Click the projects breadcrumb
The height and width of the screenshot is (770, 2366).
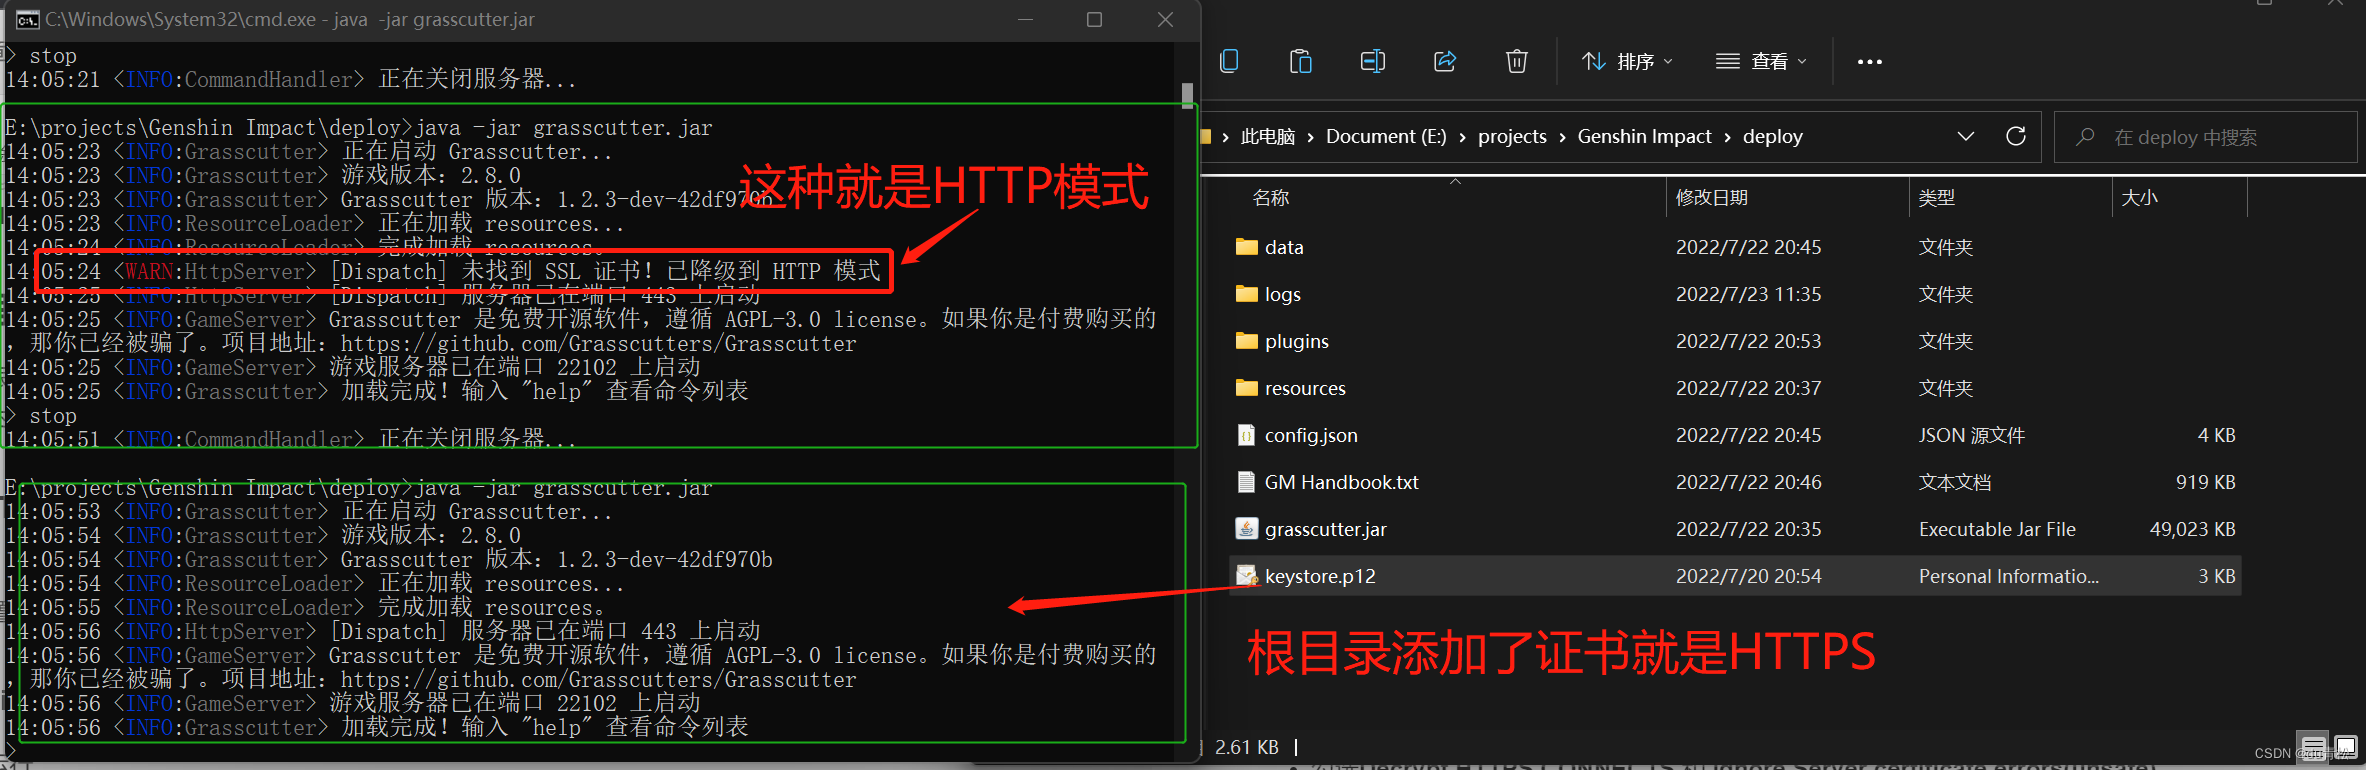[1512, 136]
